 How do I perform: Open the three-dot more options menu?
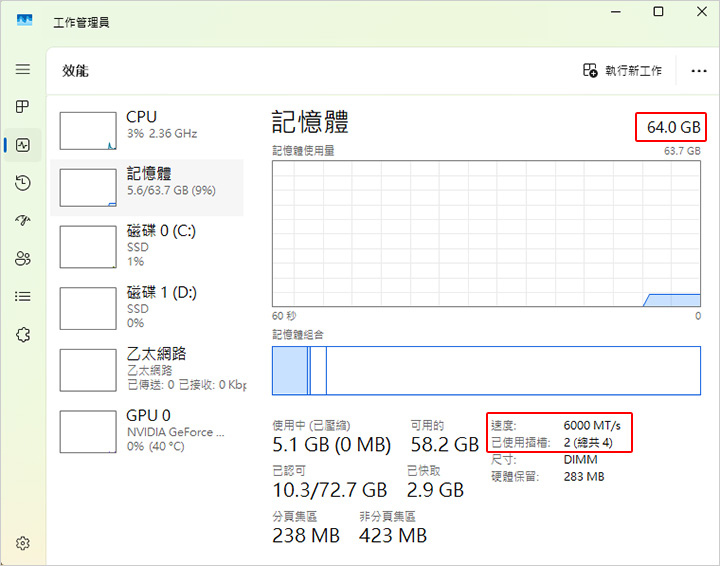click(699, 71)
